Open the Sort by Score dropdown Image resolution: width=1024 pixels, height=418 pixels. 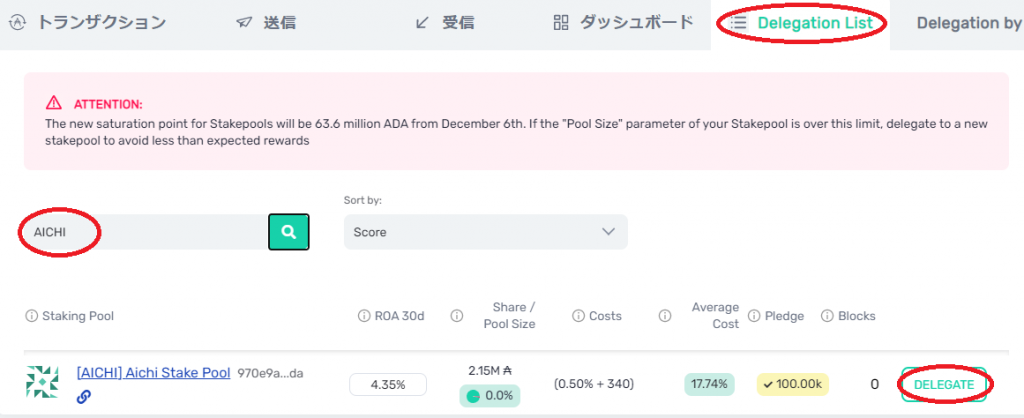pyautogui.click(x=485, y=232)
